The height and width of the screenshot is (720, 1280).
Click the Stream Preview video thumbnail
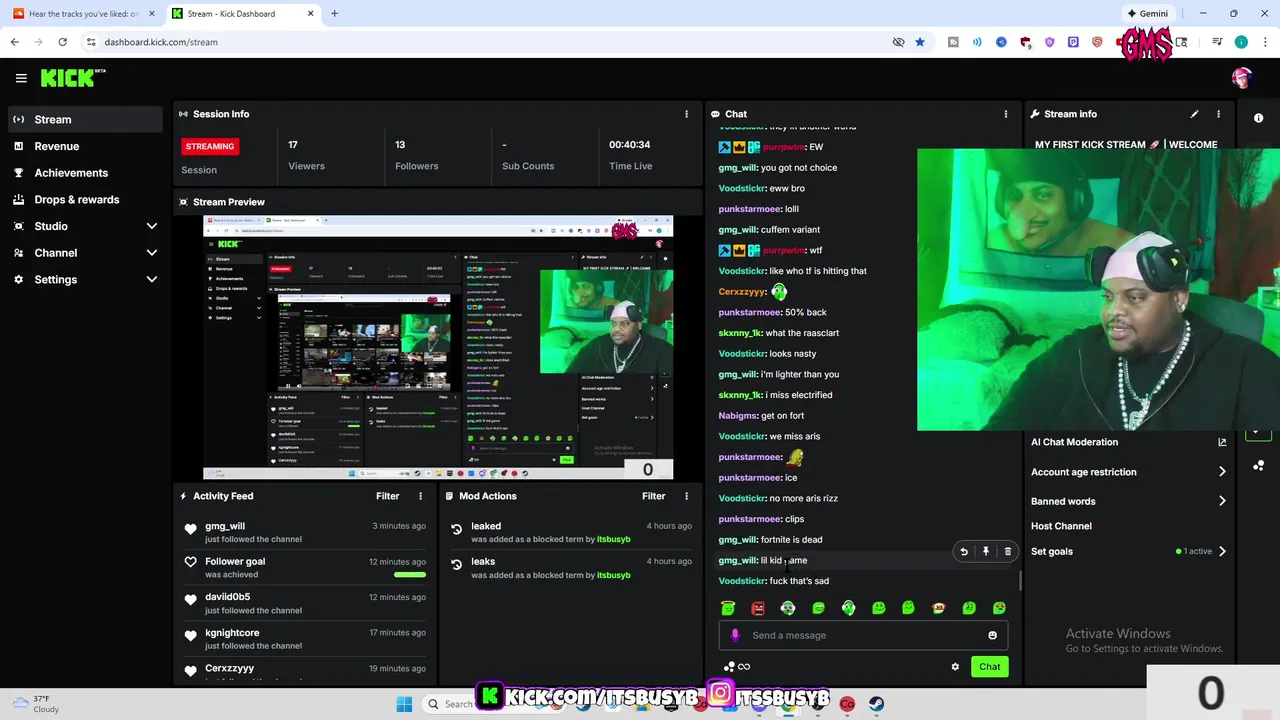(x=438, y=347)
